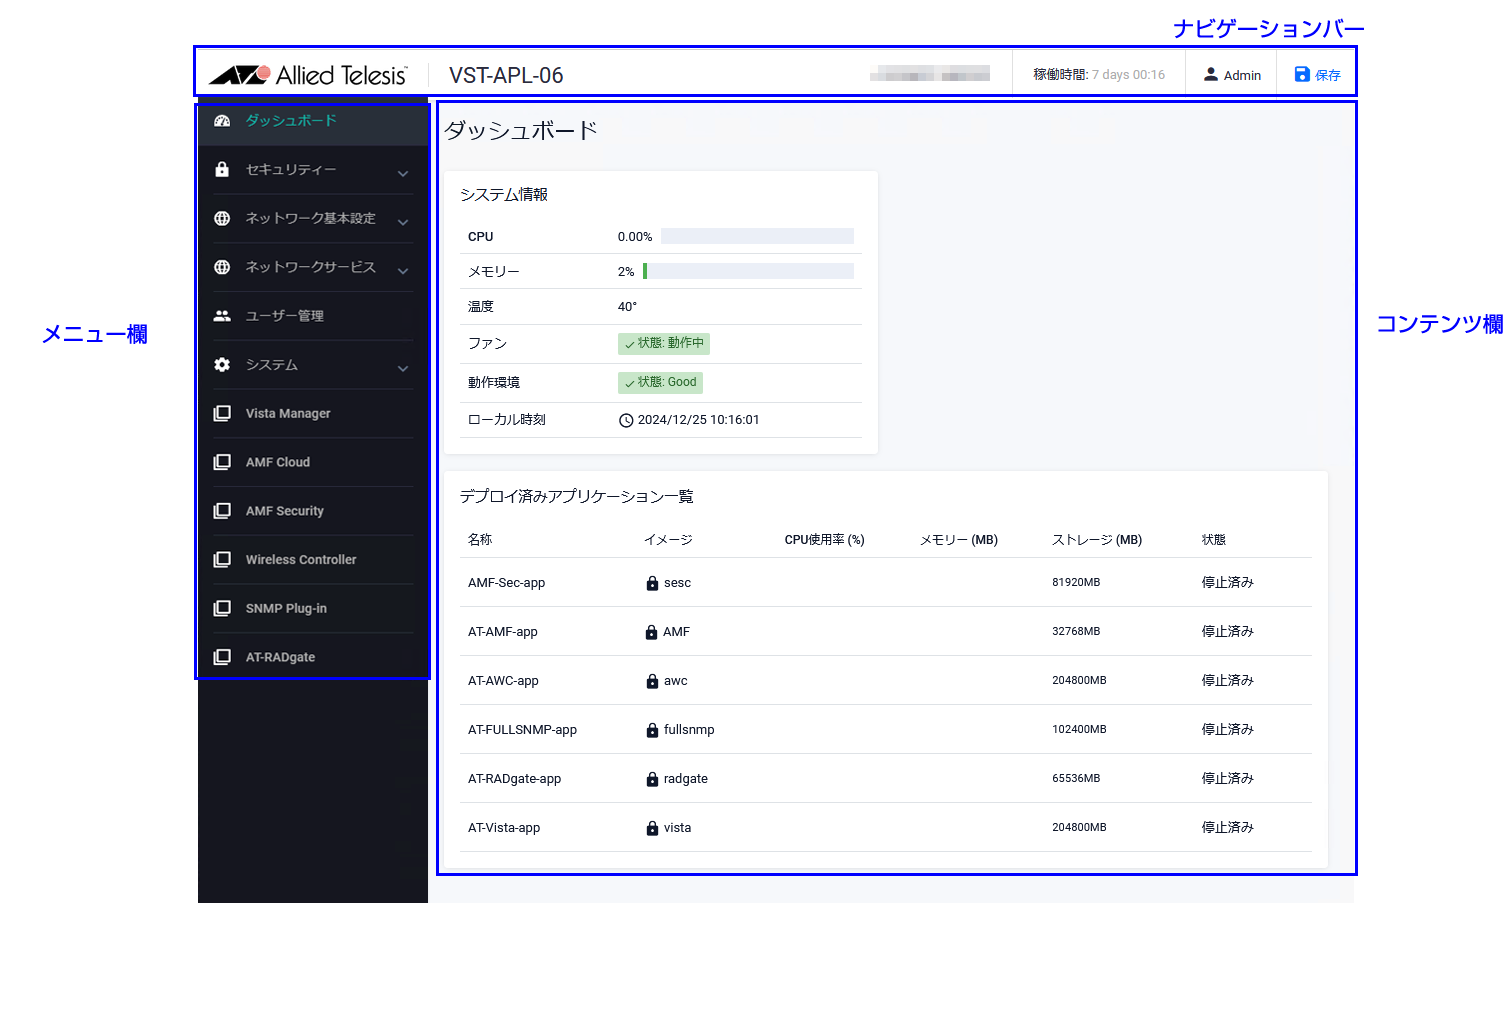The height and width of the screenshot is (1020, 1512).
Task: Select the AT-Vista-app table row
Action: pyautogui.click(x=885, y=828)
